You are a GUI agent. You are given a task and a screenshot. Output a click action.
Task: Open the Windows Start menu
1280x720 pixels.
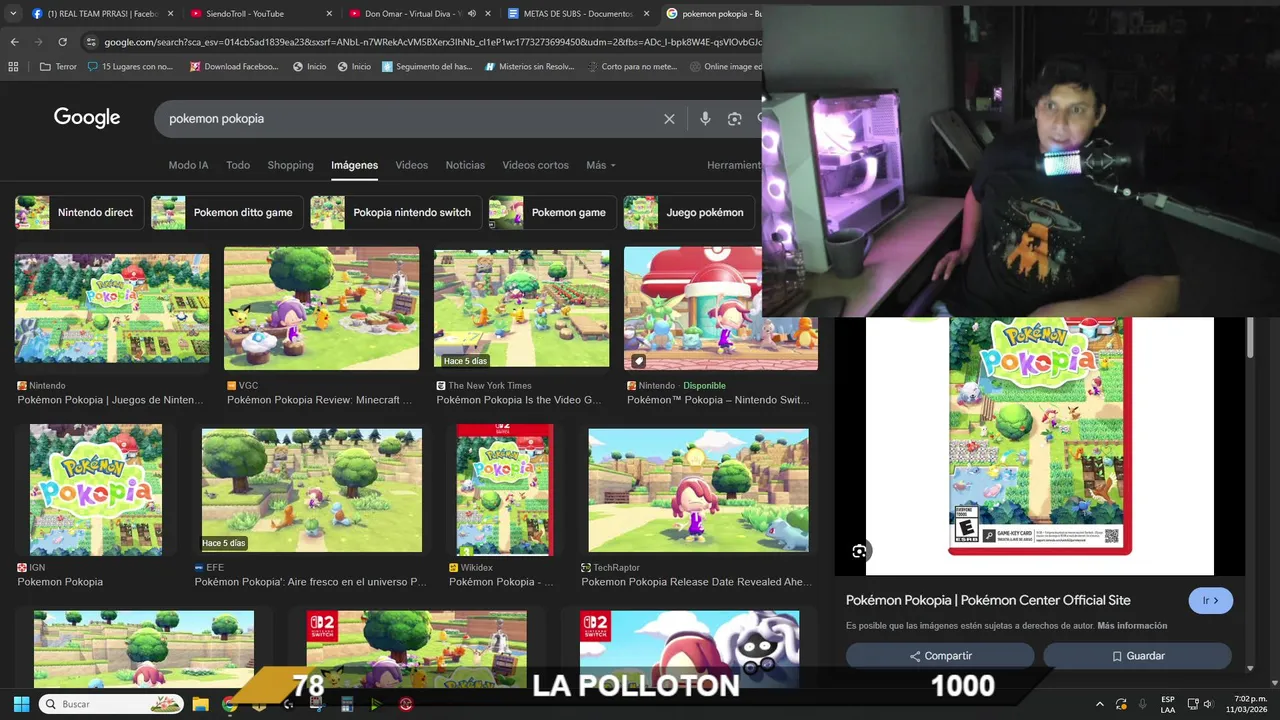(21, 704)
